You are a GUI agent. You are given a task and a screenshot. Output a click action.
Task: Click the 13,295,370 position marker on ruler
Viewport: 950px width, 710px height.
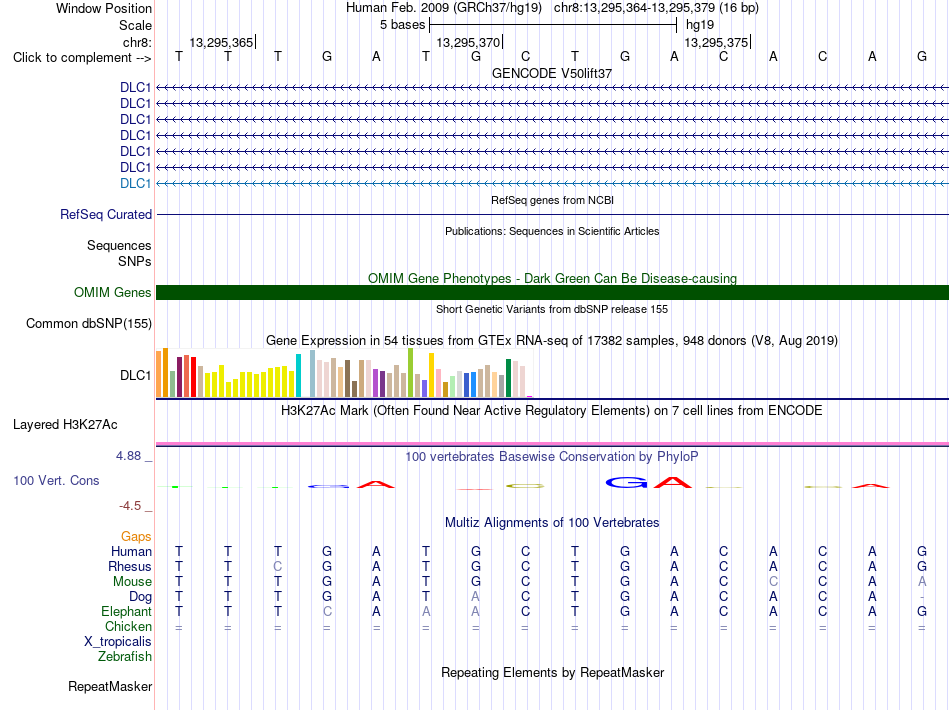point(469,42)
